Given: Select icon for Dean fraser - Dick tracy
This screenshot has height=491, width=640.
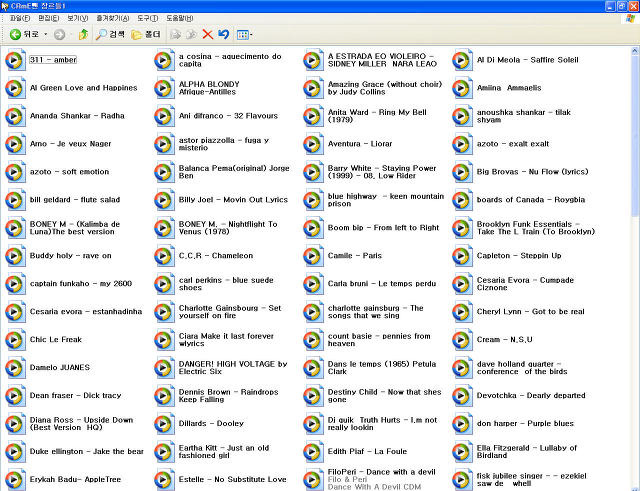Looking at the screenshot, I should click(15, 395).
